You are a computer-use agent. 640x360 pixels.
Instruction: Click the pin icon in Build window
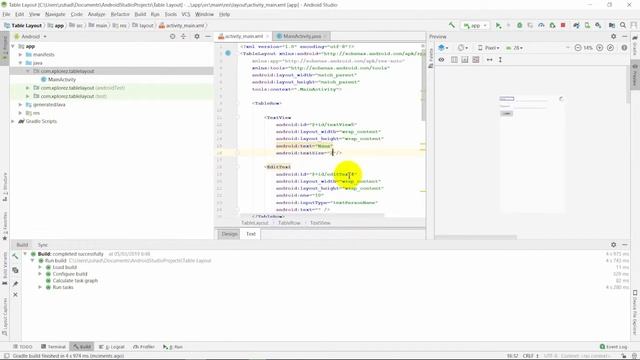[15, 283]
